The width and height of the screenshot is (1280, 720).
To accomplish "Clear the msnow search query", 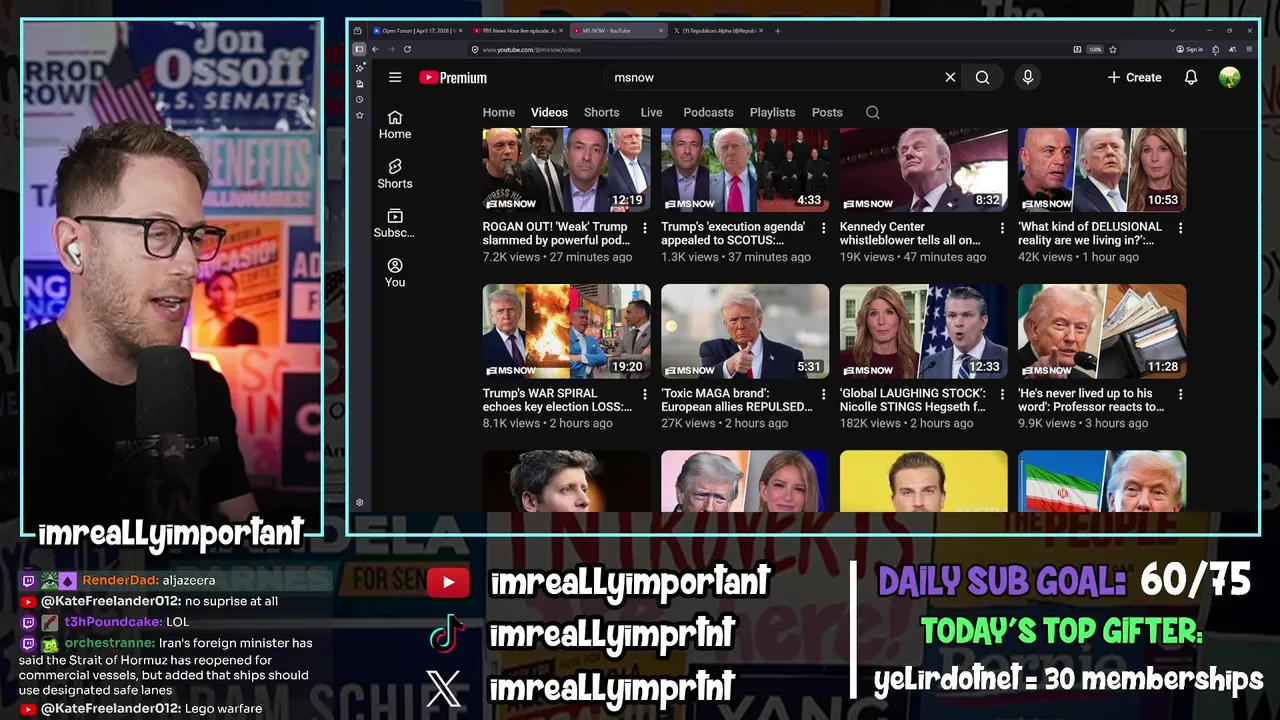I will [950, 77].
